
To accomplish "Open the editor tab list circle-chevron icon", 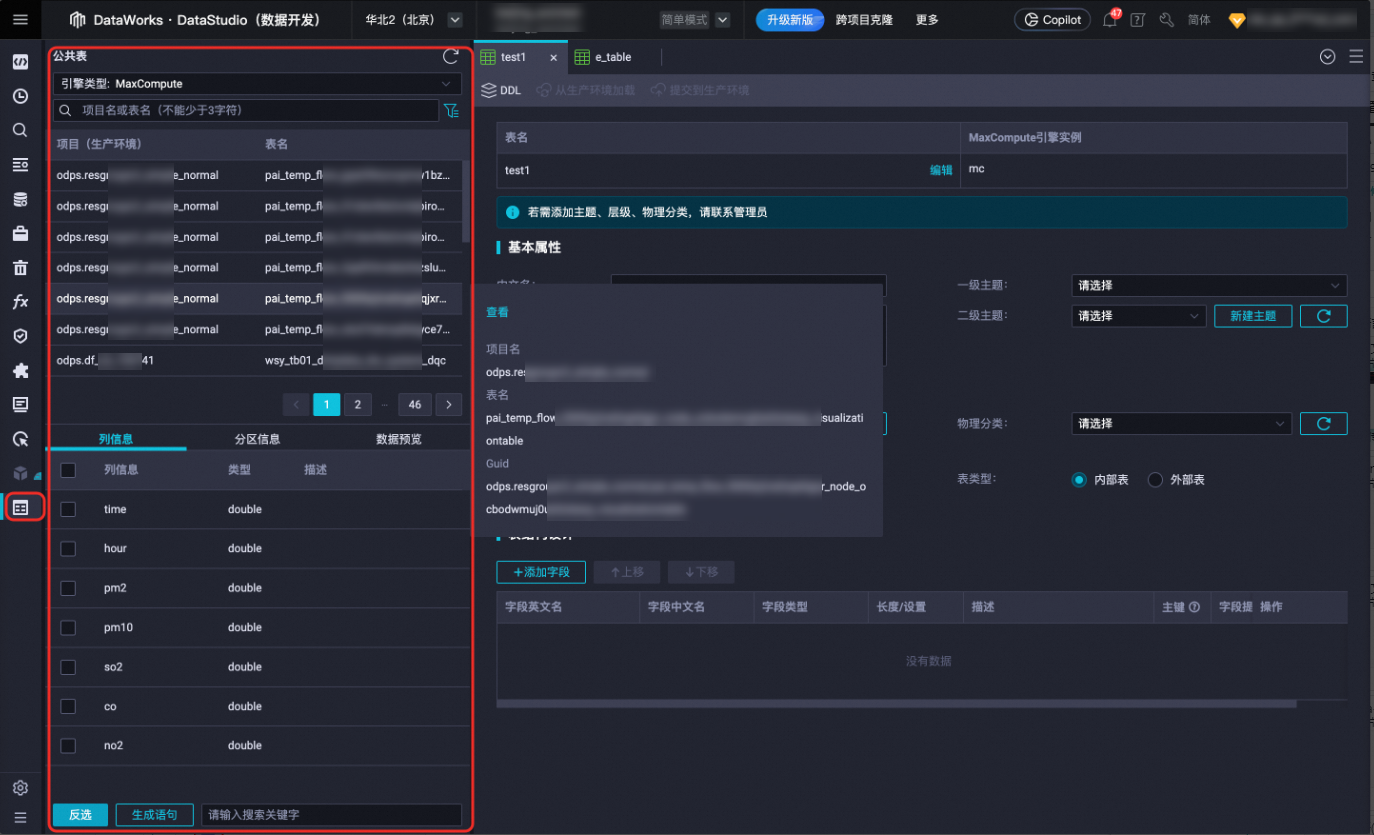I will tap(1328, 57).
